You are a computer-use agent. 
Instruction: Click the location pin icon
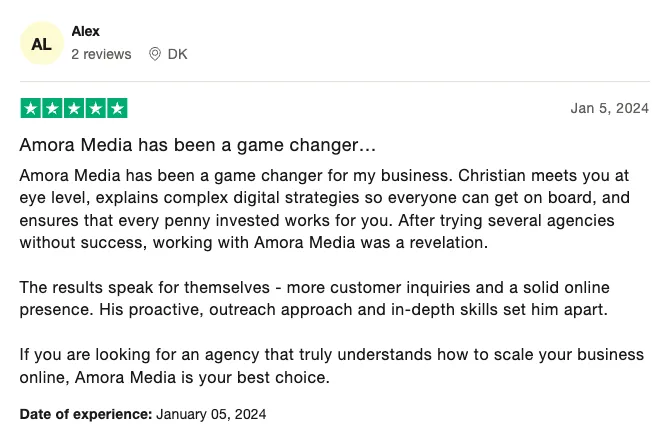155,54
